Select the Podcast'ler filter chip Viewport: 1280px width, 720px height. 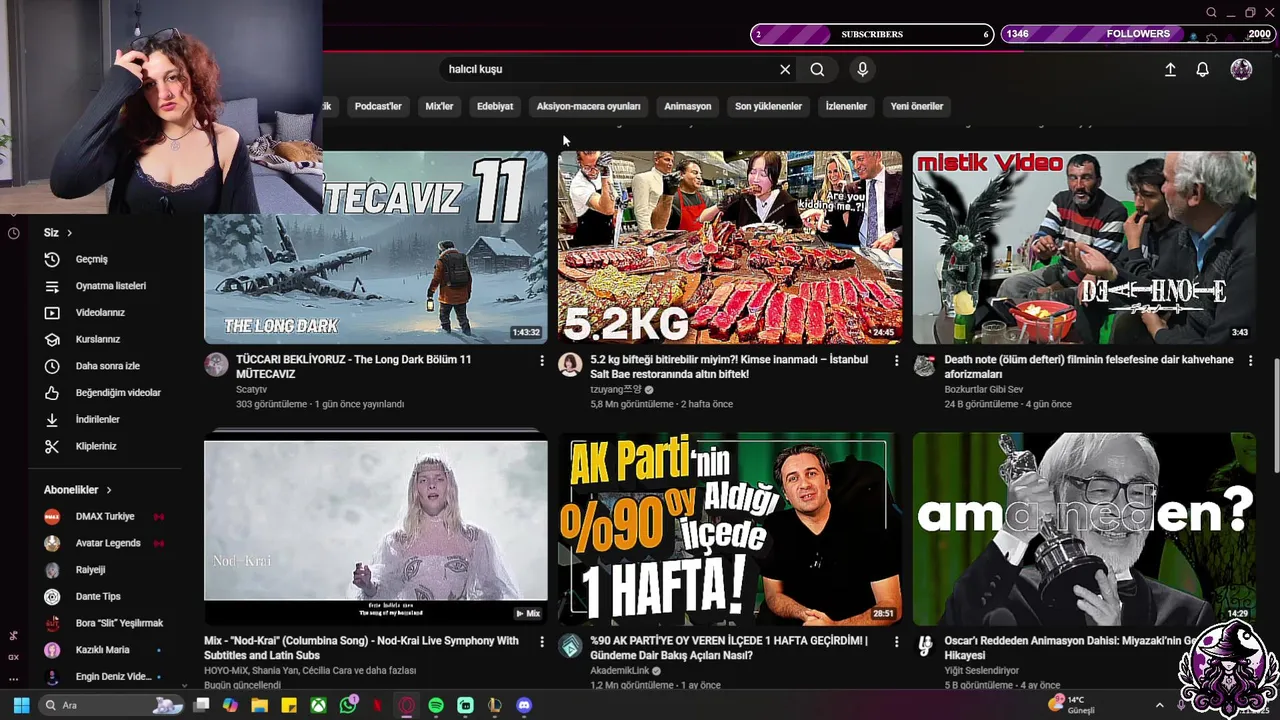[x=378, y=106]
